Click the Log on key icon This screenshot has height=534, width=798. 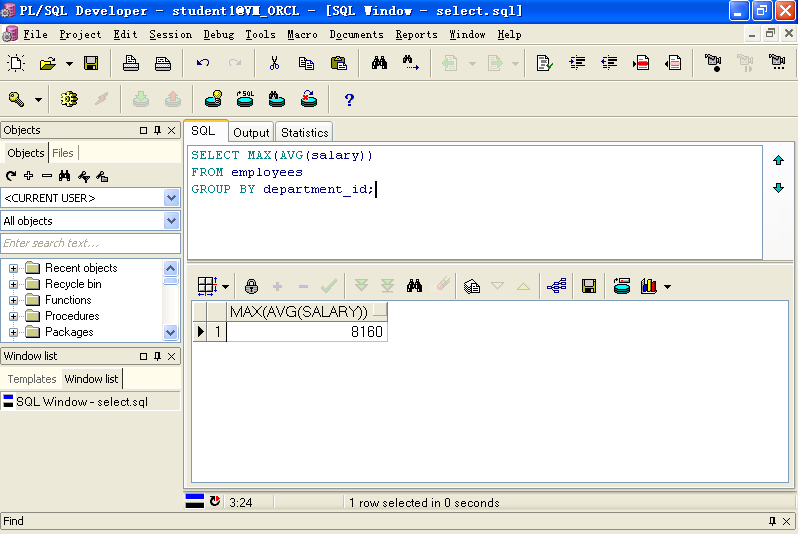point(16,99)
